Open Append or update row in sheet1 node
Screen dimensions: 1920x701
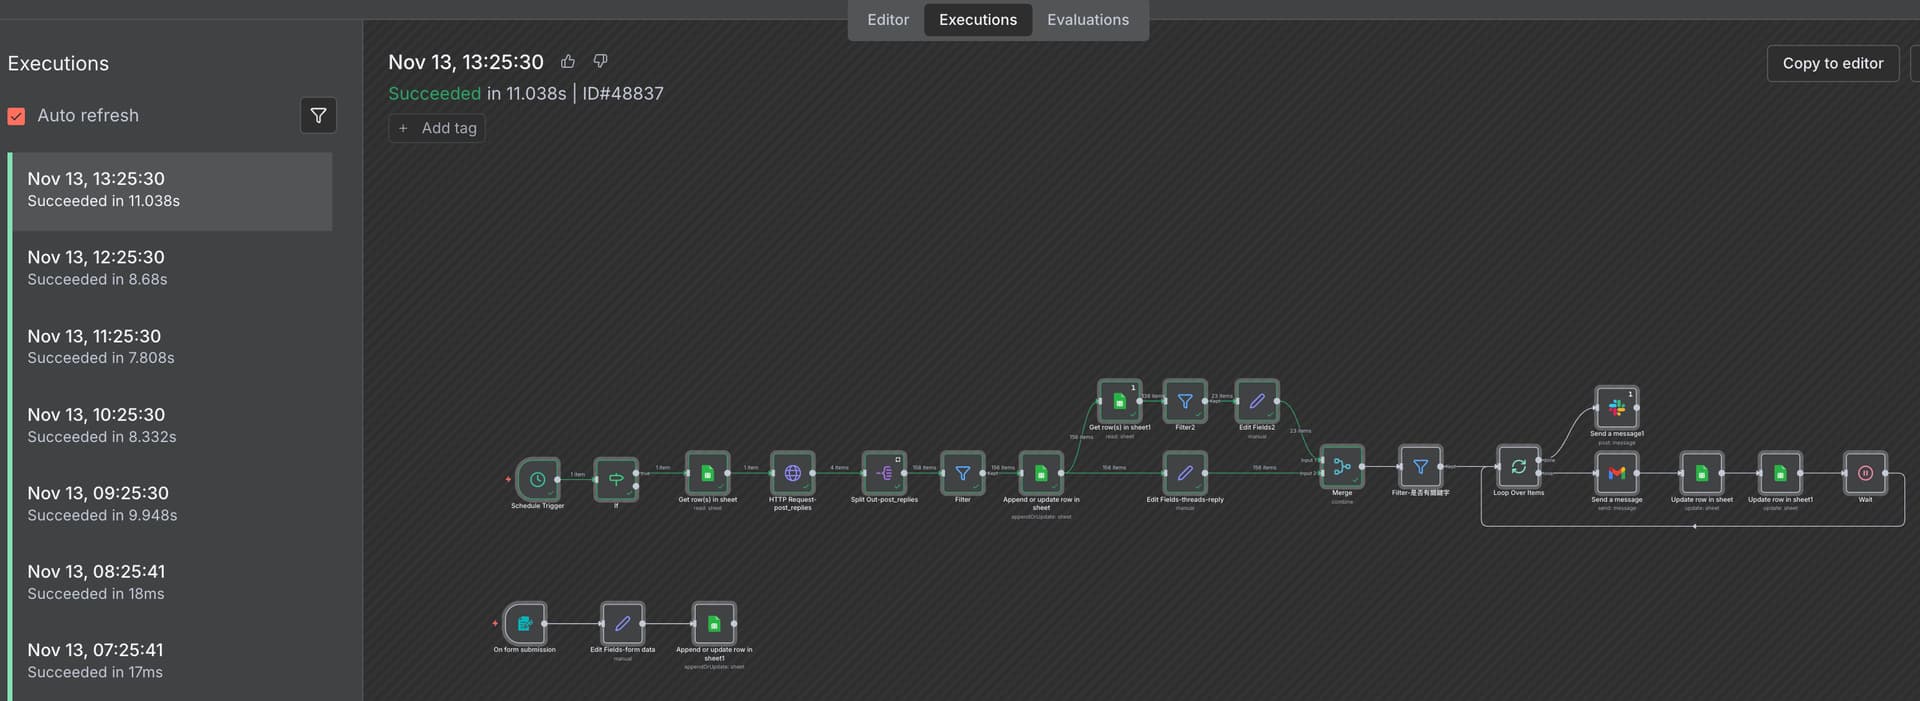click(x=714, y=623)
